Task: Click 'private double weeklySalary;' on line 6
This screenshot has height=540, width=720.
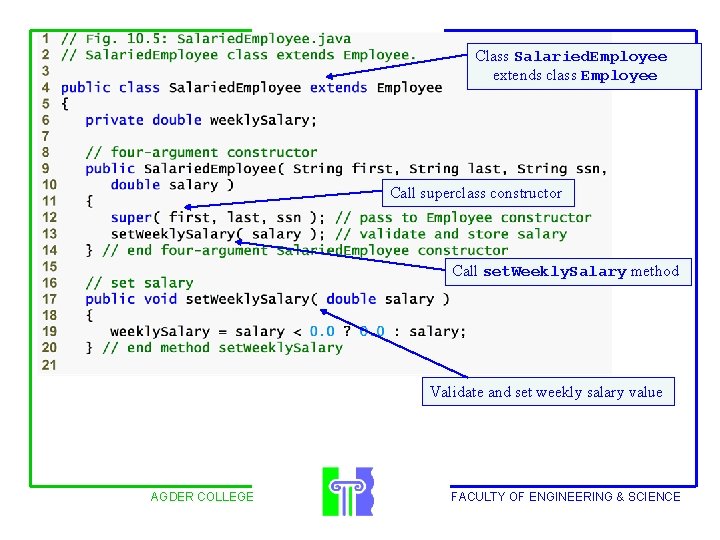Action: click(201, 120)
